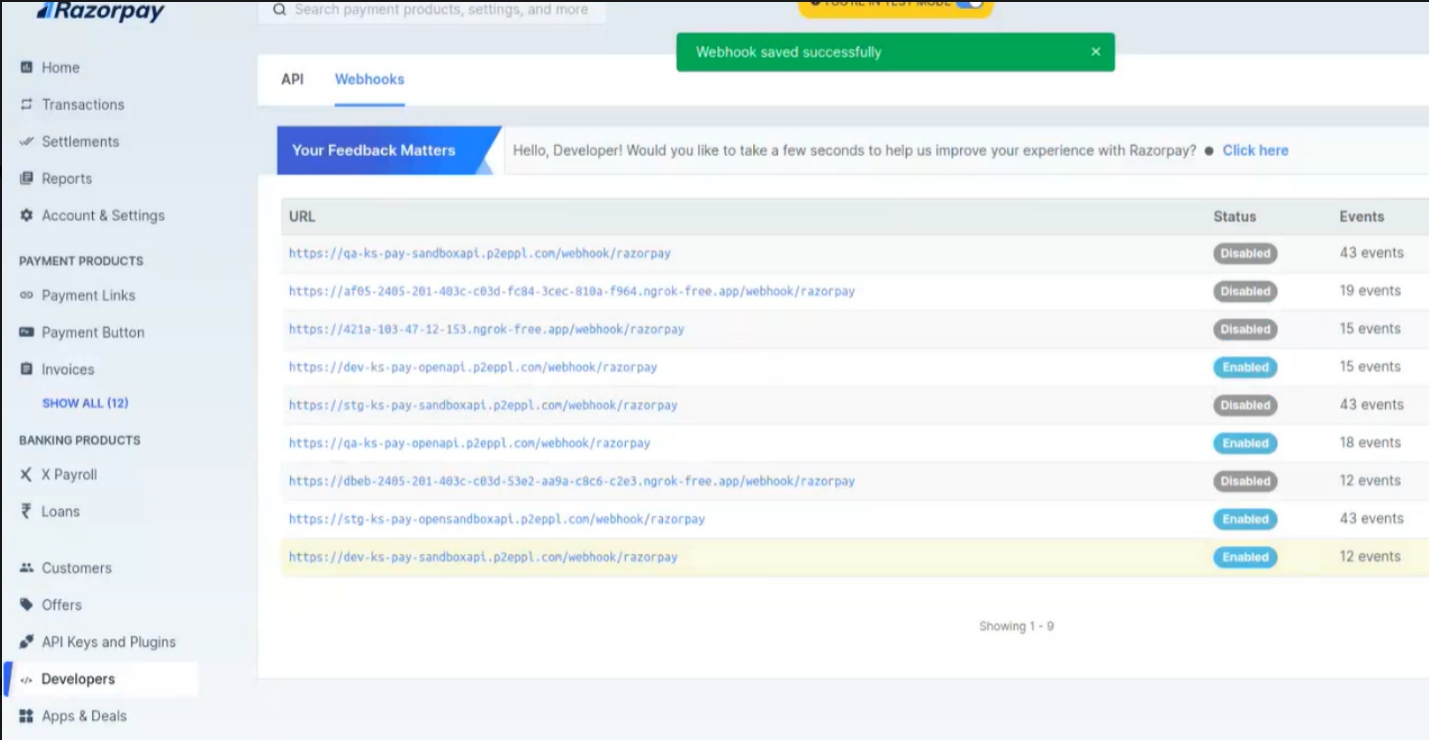Open the qa-ks-pay-openapi webhook URL
Image resolution: width=1429 pixels, height=740 pixels.
[x=469, y=443]
